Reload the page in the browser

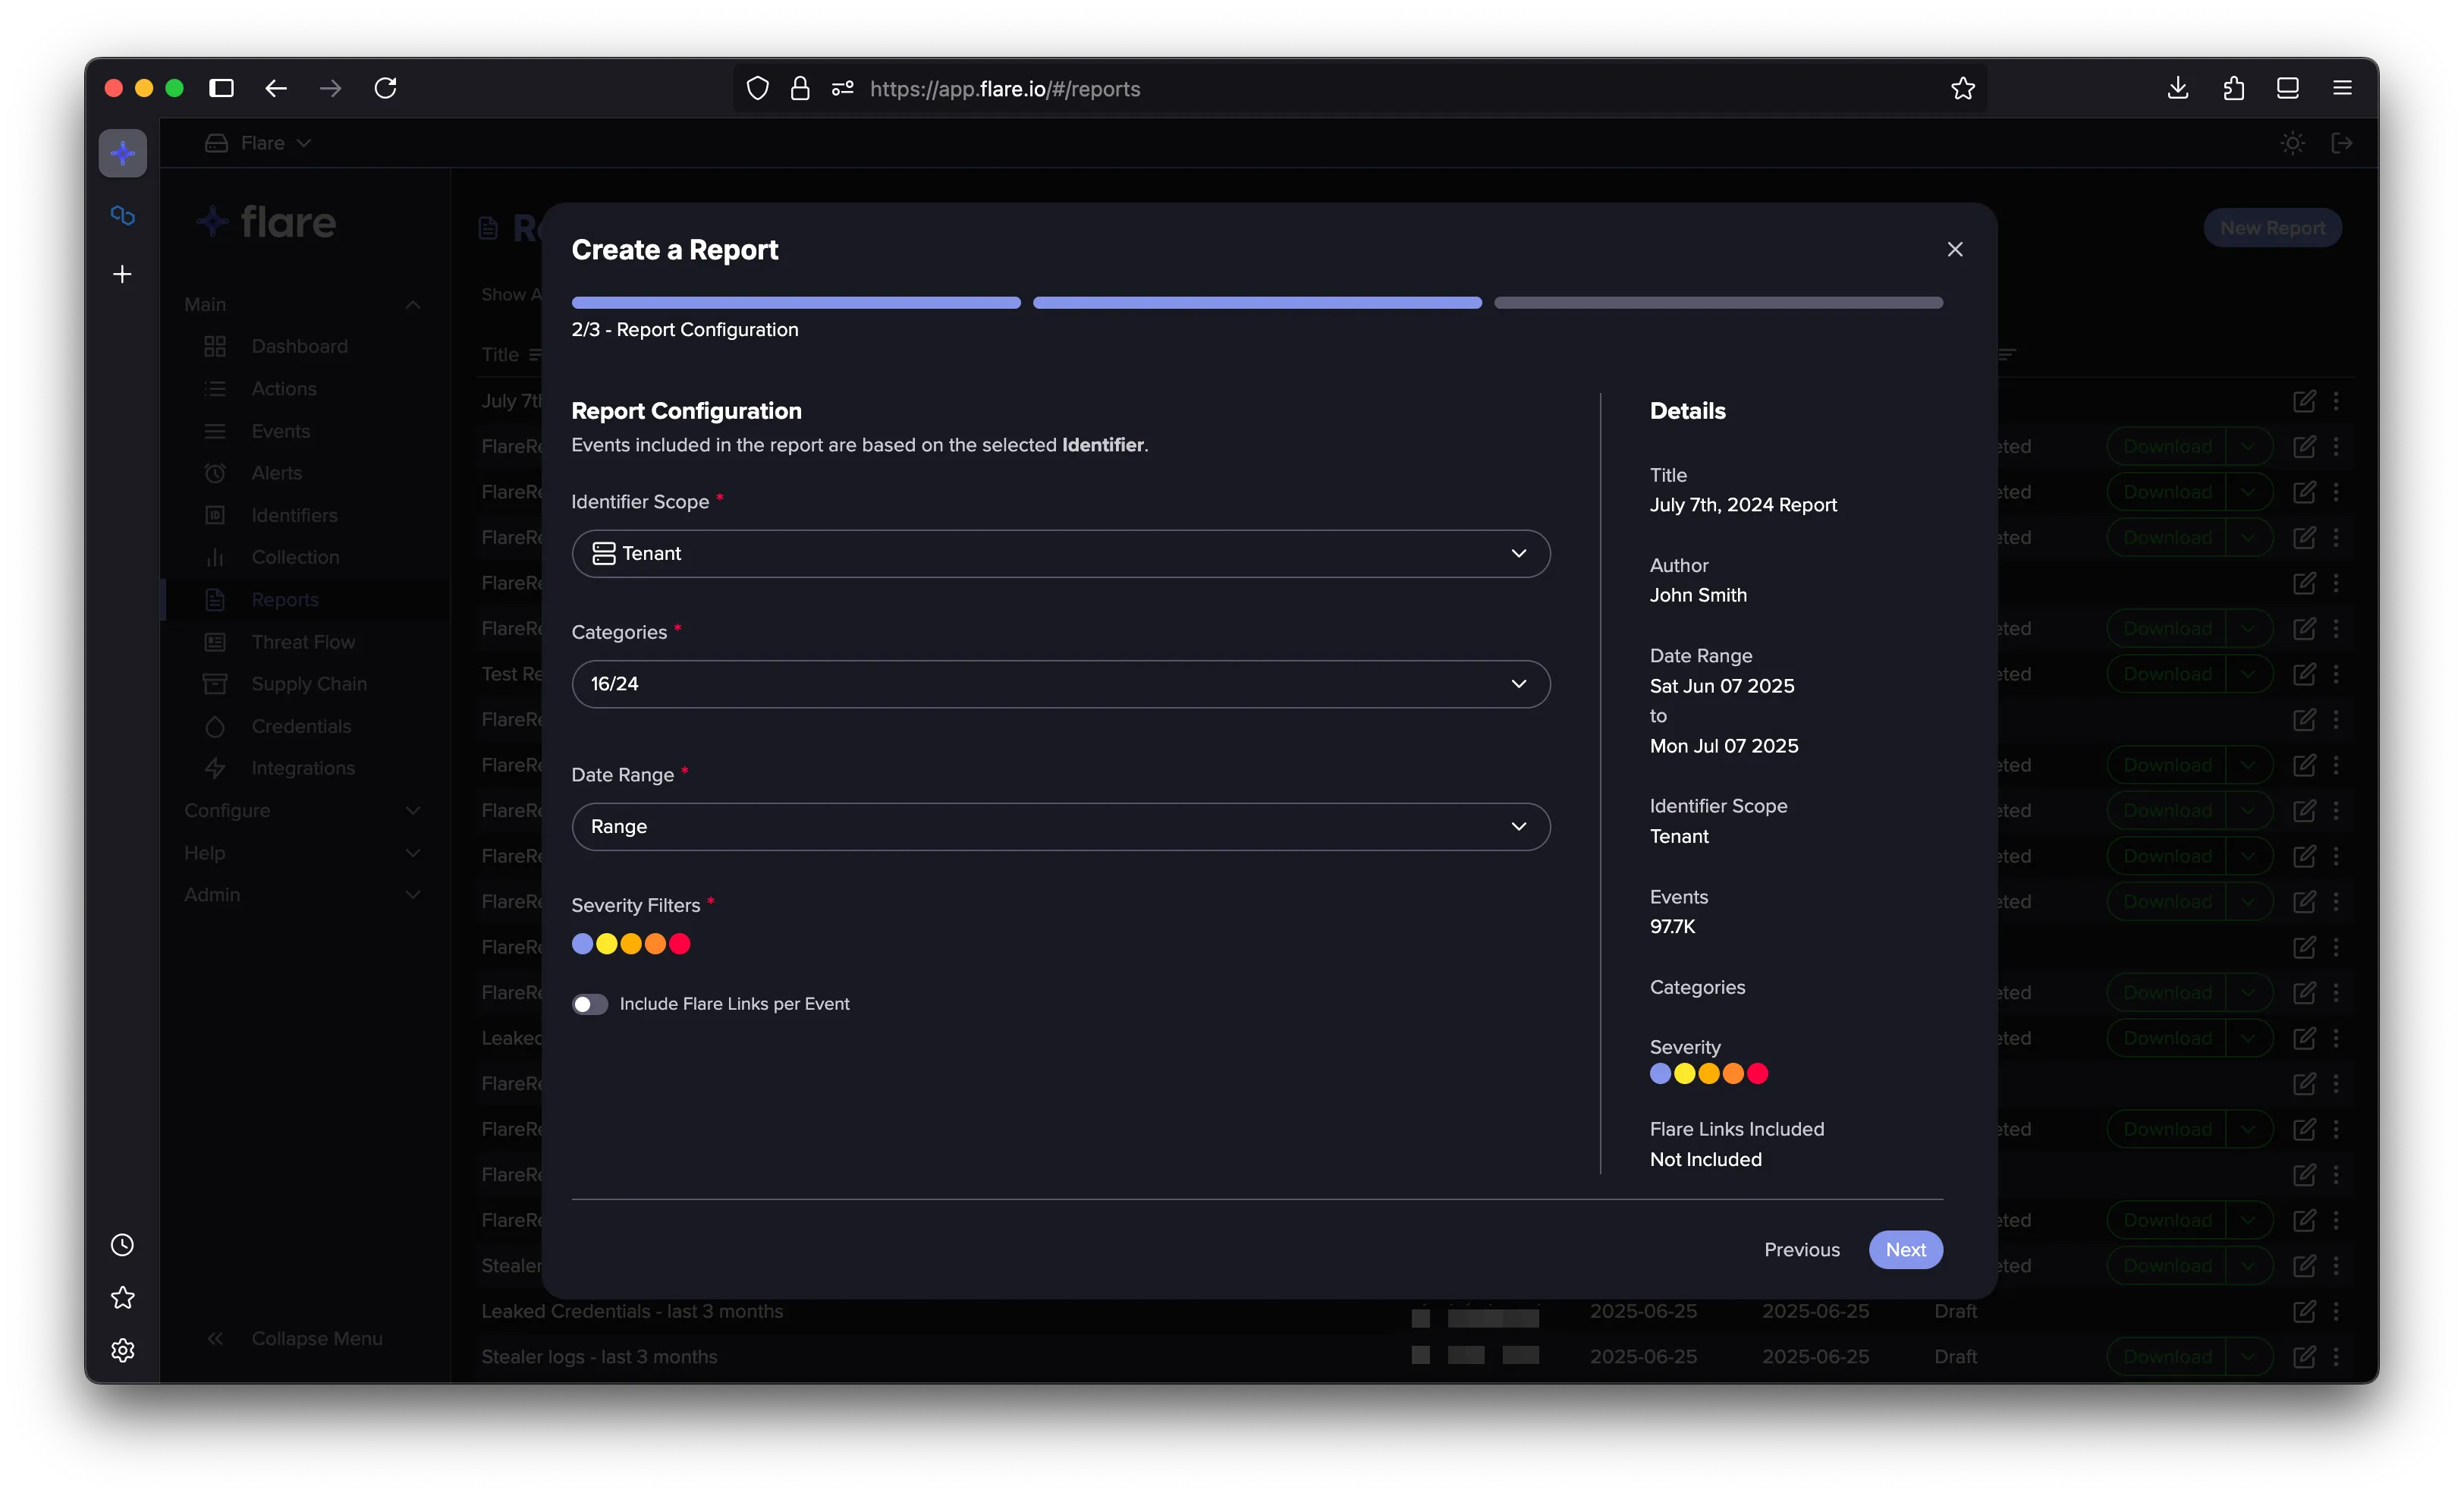click(385, 88)
